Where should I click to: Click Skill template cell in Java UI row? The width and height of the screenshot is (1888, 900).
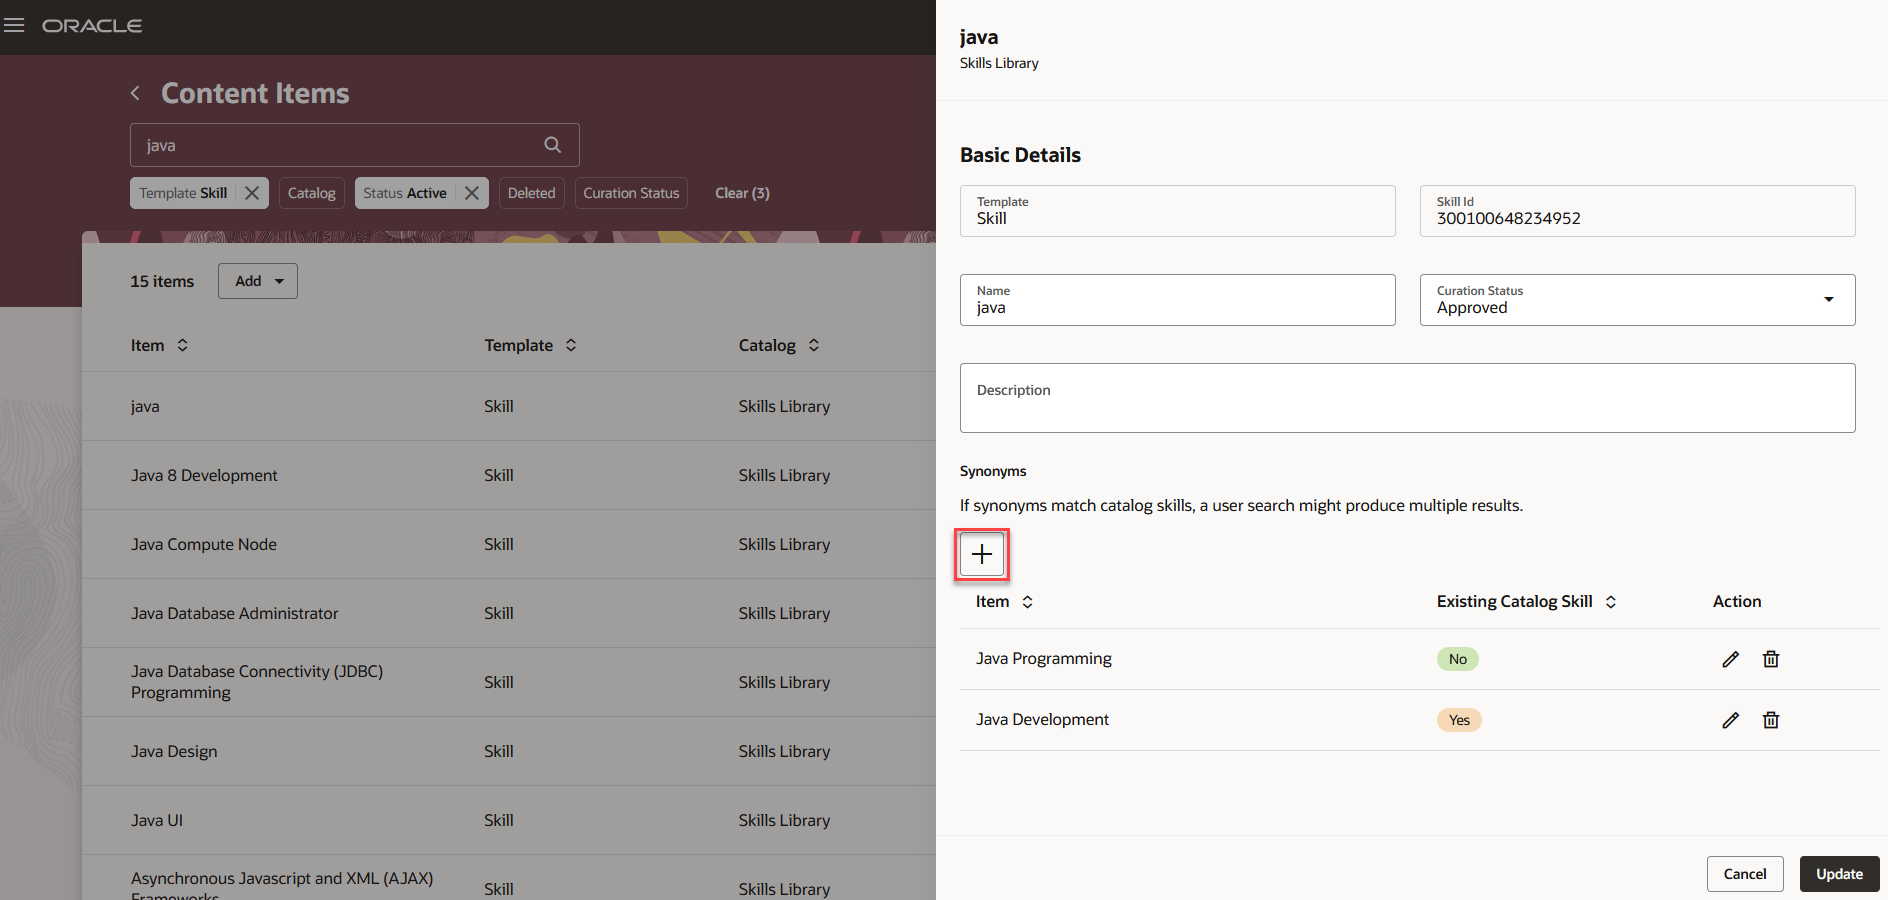(499, 820)
